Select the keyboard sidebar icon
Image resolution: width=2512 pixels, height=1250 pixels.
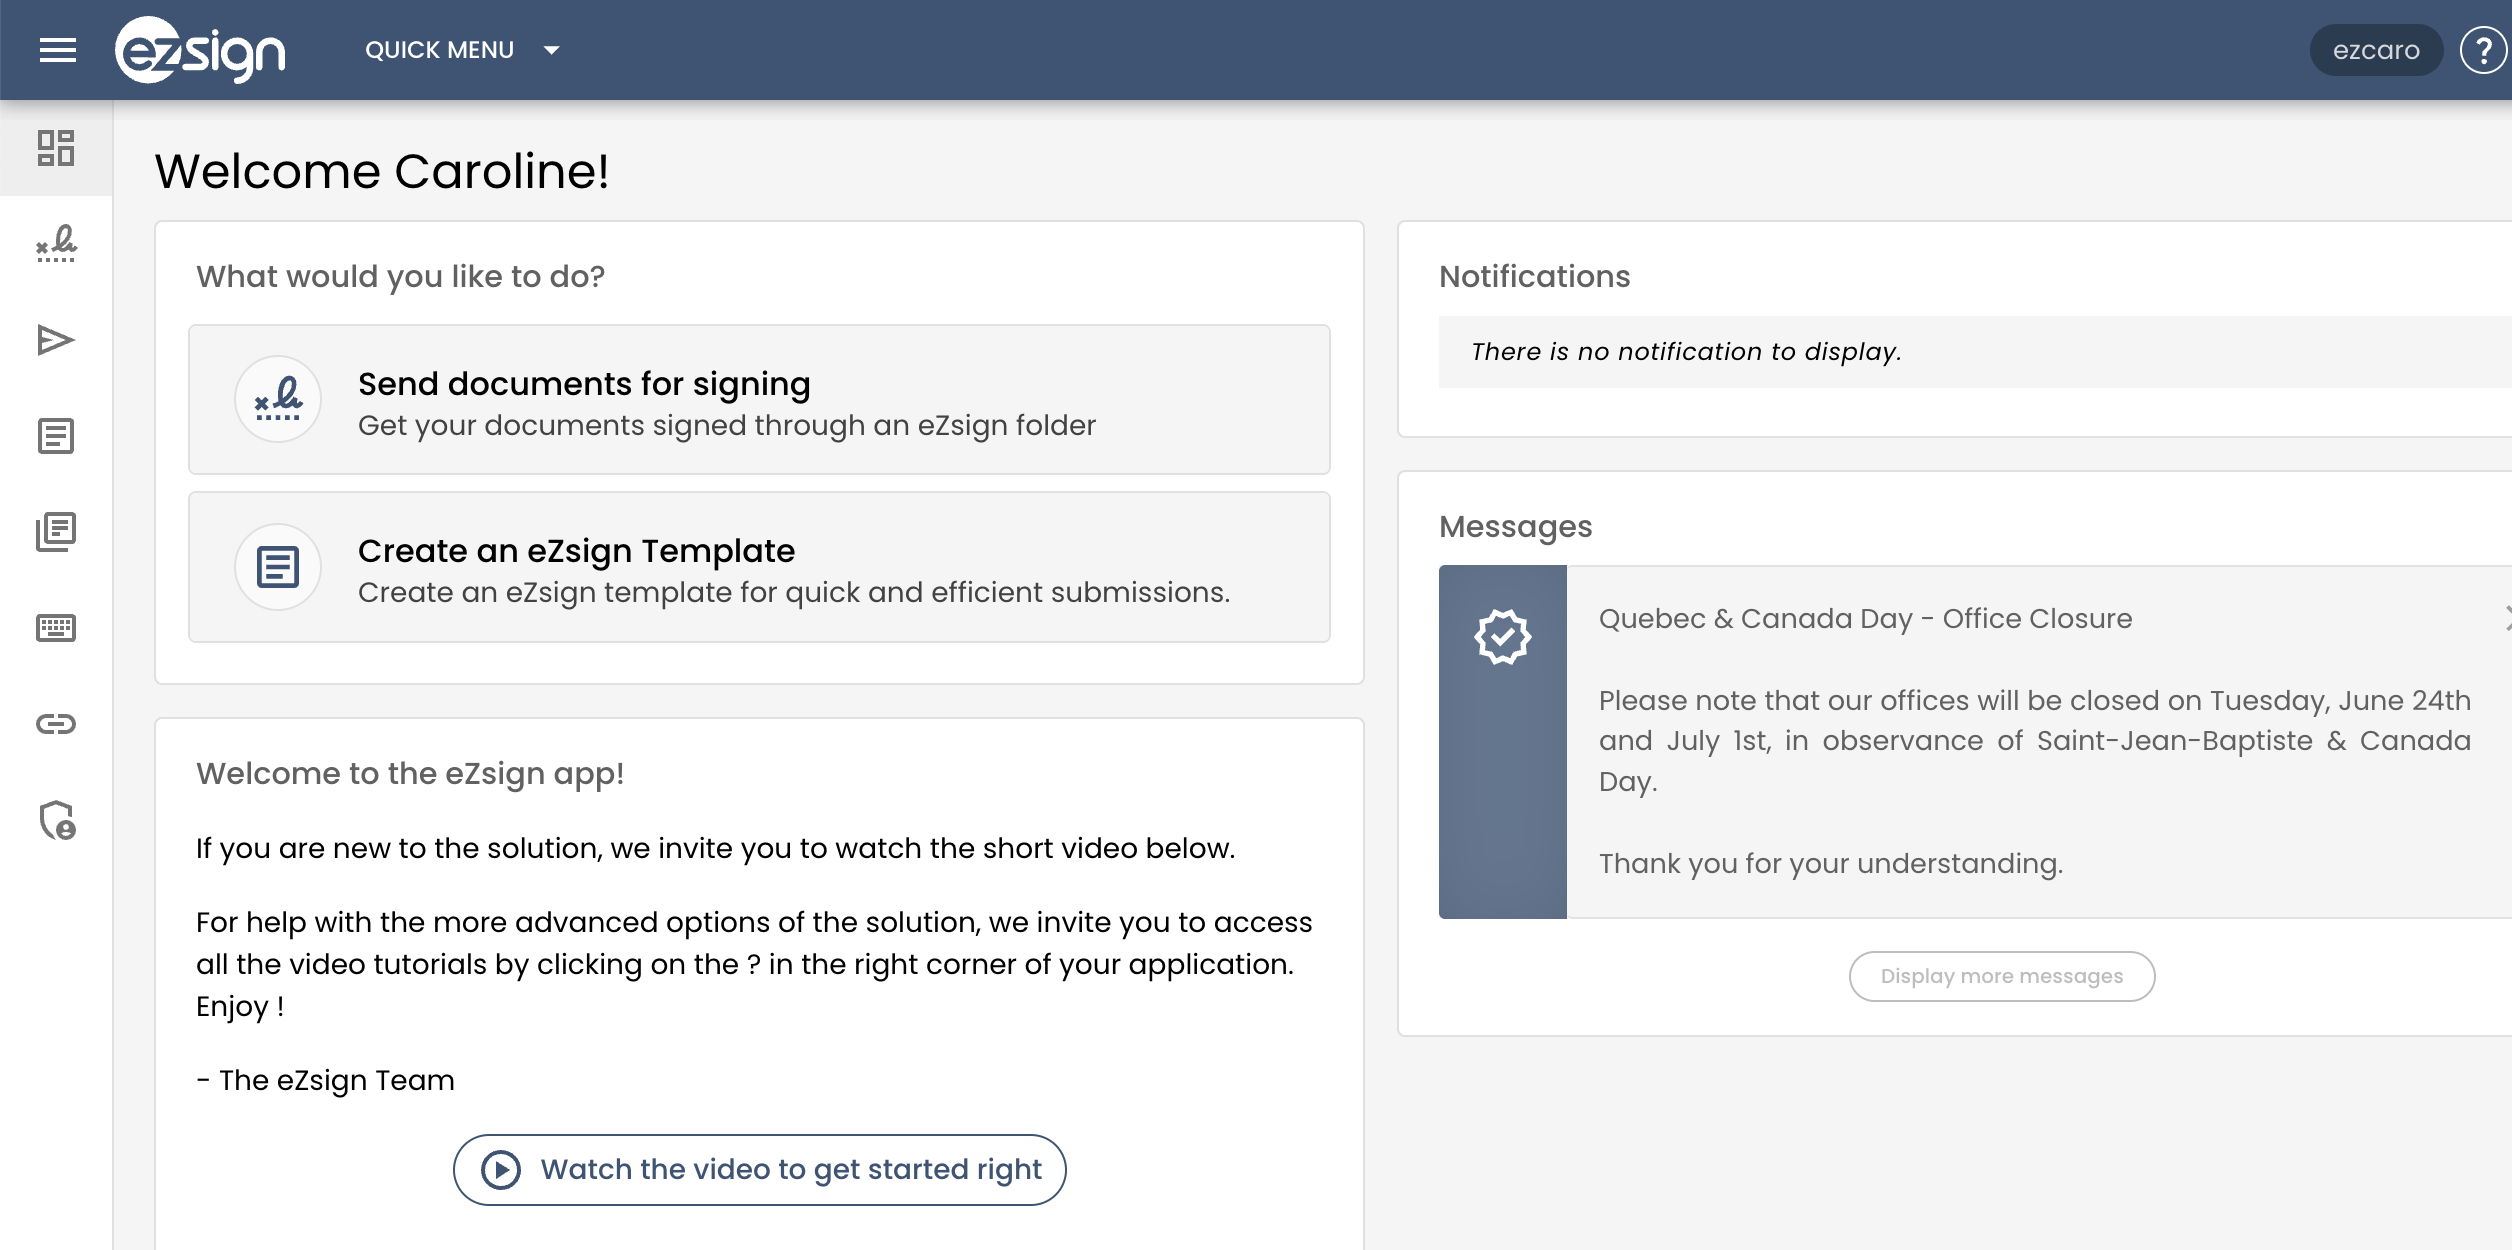[56, 628]
